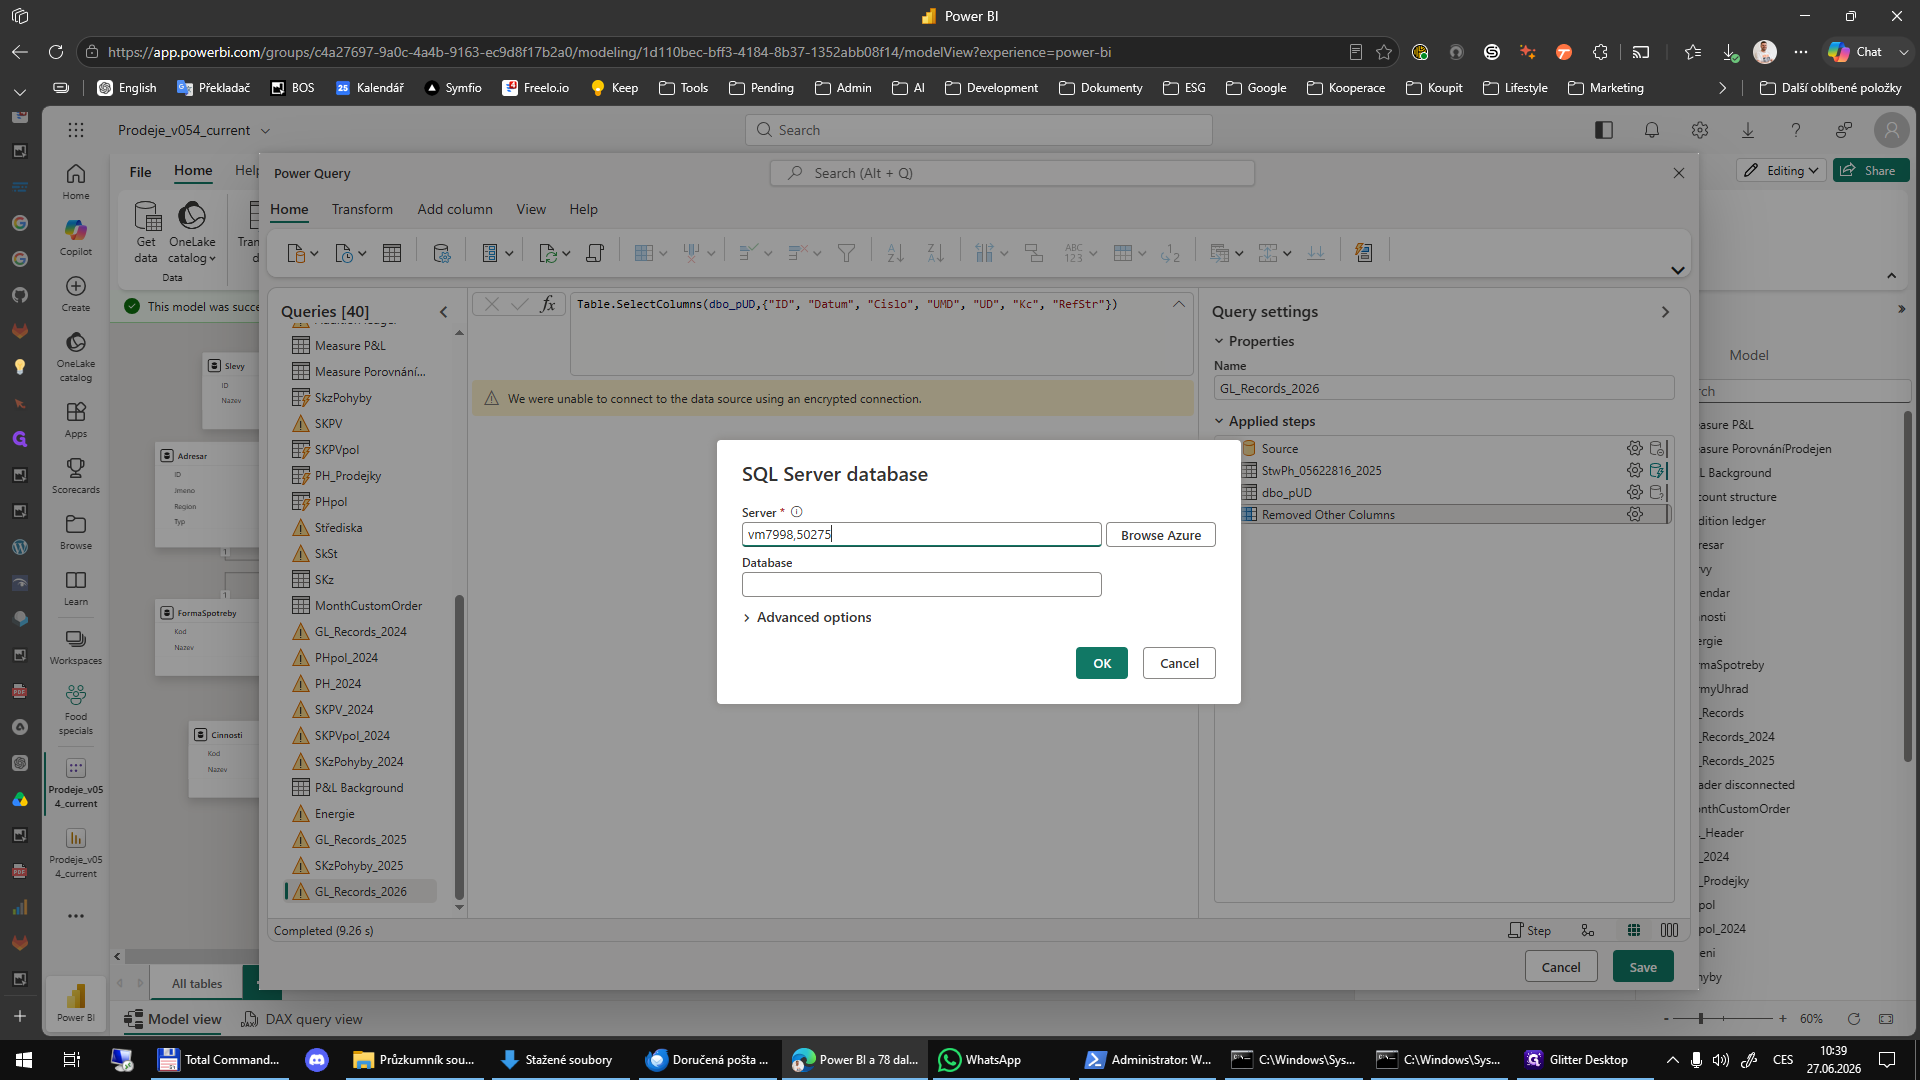Collapse the Query settings pane
The height and width of the screenshot is (1080, 1920).
1665,312
